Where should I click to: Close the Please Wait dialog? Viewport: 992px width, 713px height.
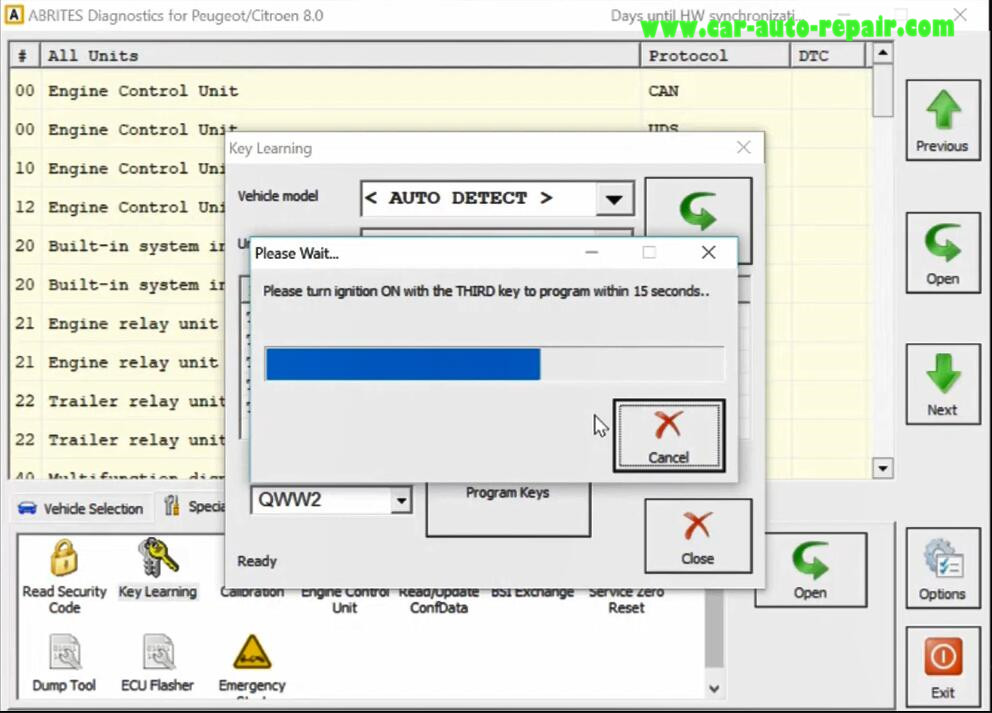709,252
